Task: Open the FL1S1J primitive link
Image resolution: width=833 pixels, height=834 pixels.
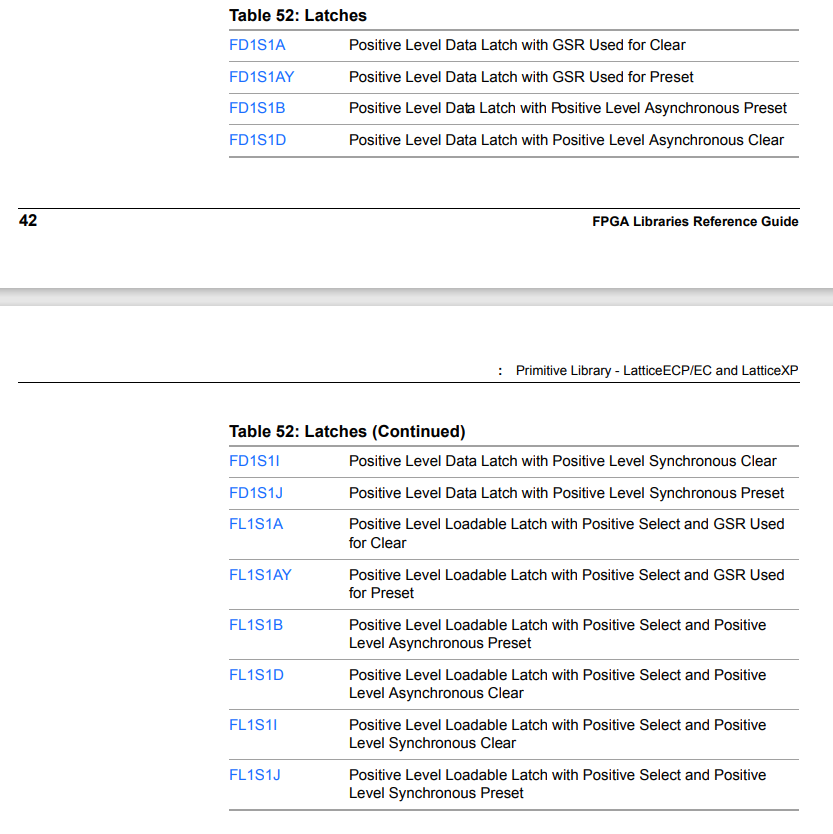Action: (x=255, y=775)
